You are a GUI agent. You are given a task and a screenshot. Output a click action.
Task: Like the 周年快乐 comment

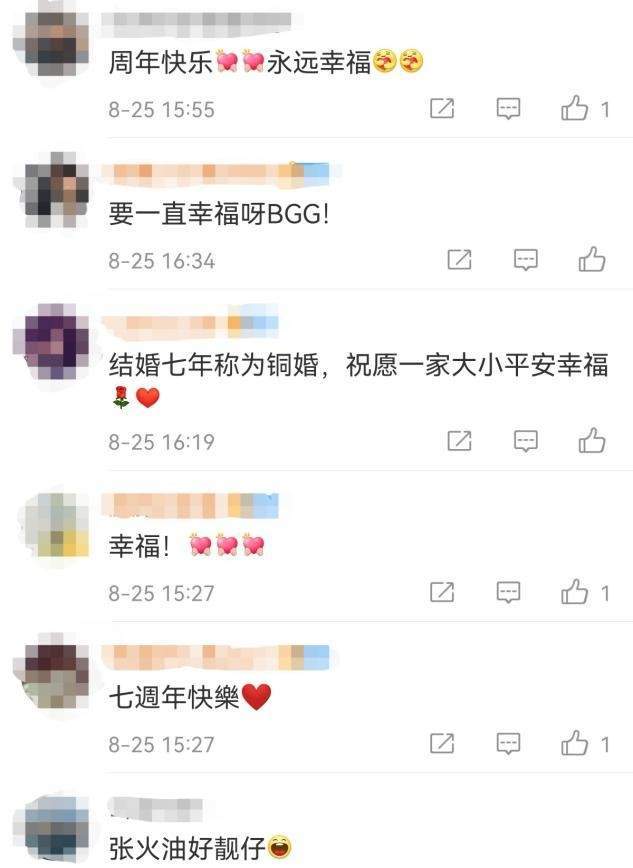tap(575, 108)
